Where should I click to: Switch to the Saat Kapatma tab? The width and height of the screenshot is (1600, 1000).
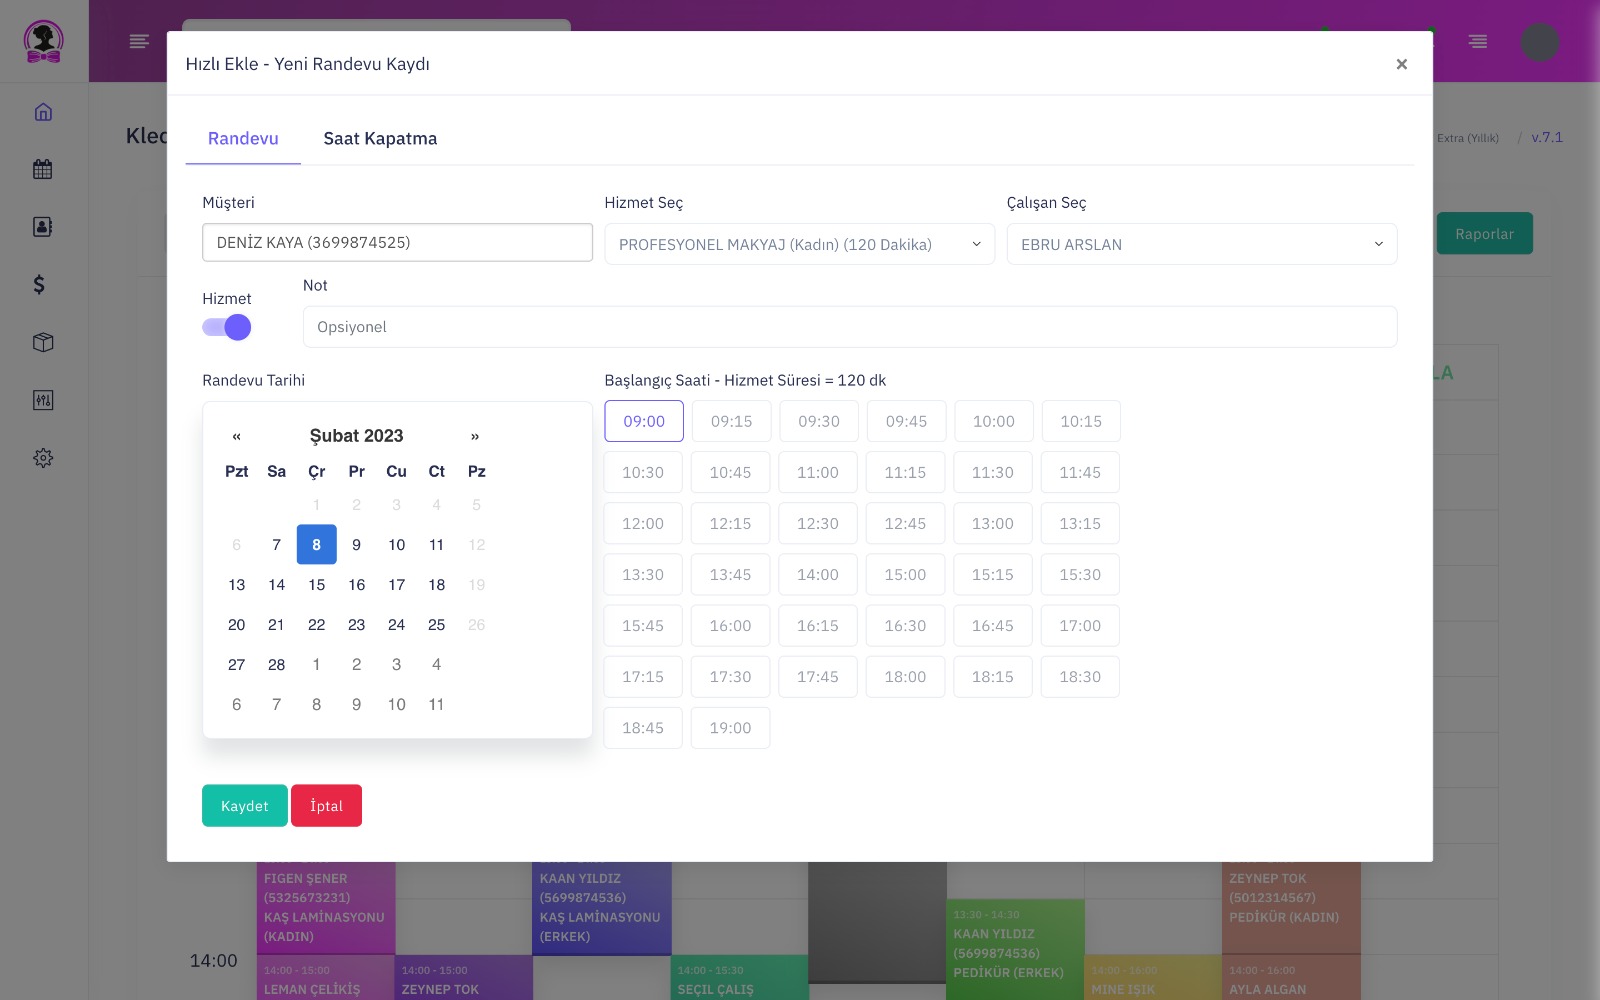pos(380,139)
